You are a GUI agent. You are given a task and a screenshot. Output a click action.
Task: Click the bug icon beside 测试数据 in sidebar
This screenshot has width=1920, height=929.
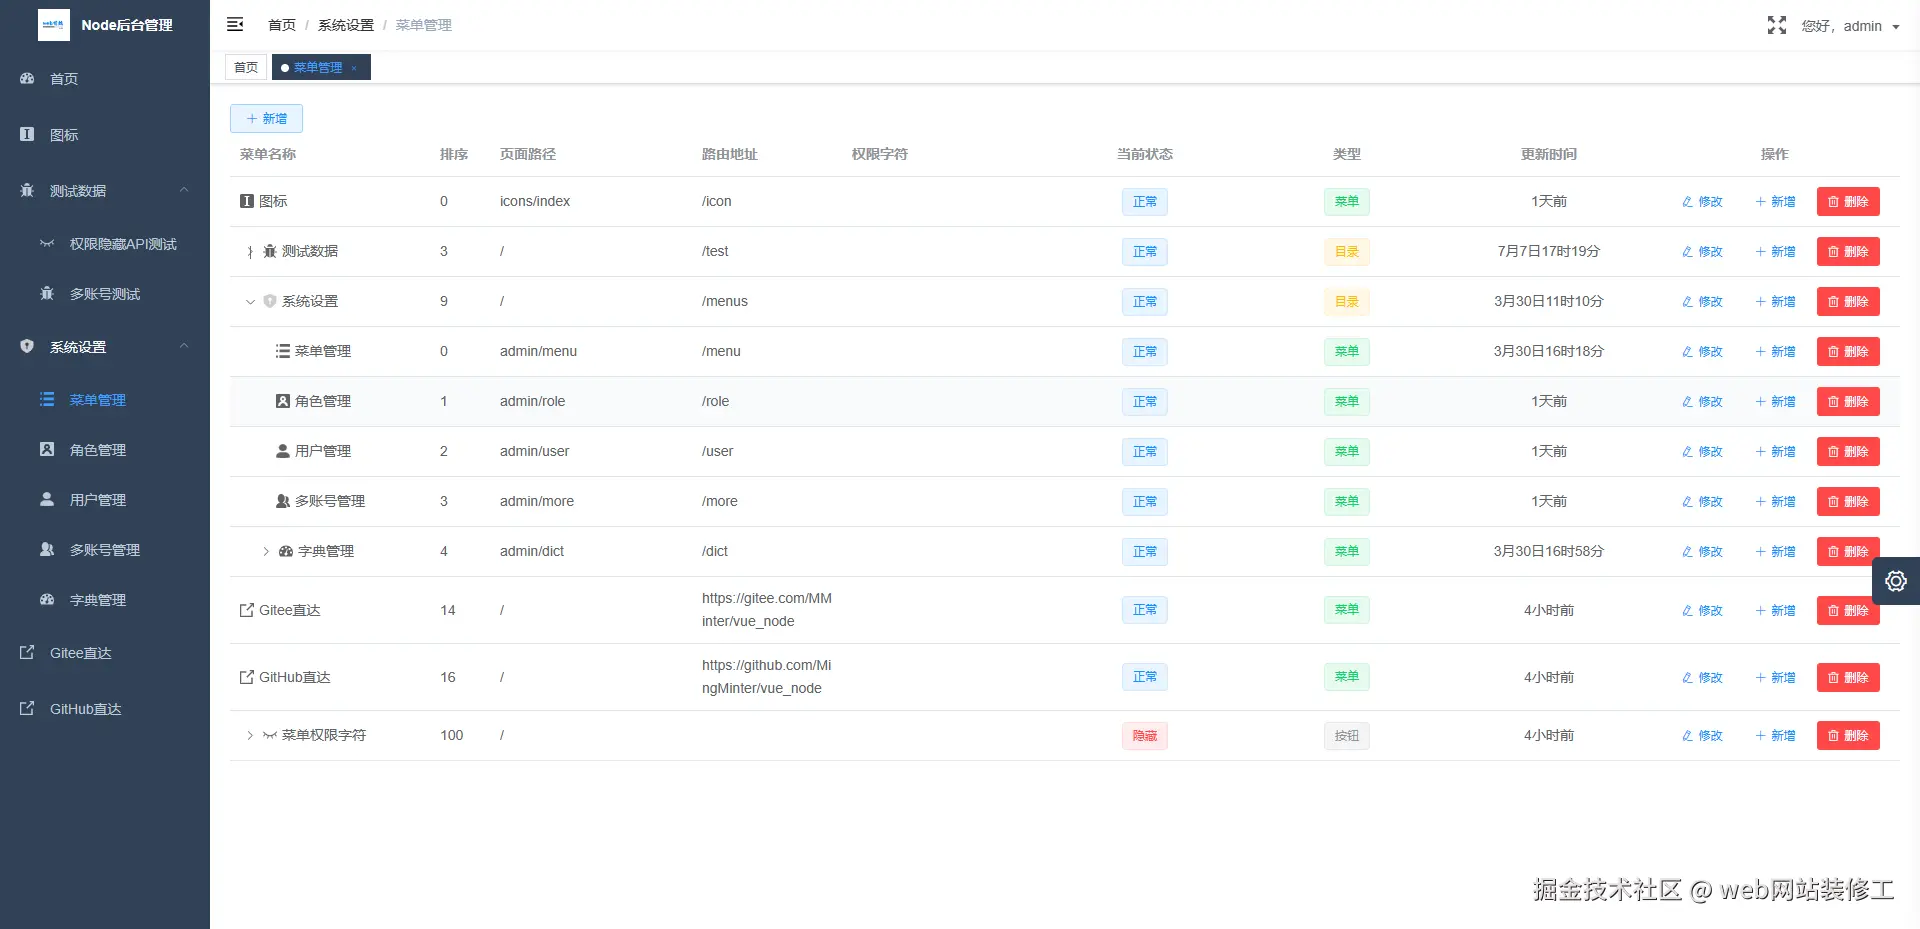point(27,190)
